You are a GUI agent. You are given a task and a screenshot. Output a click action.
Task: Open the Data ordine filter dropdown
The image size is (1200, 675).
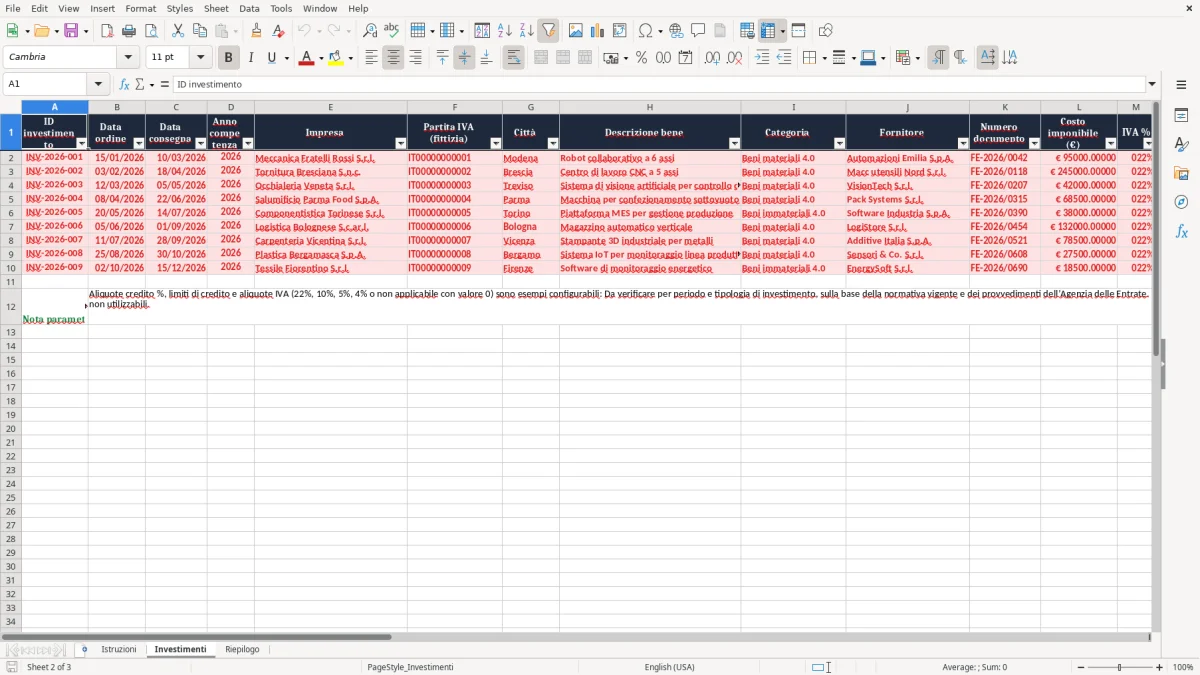click(x=139, y=144)
